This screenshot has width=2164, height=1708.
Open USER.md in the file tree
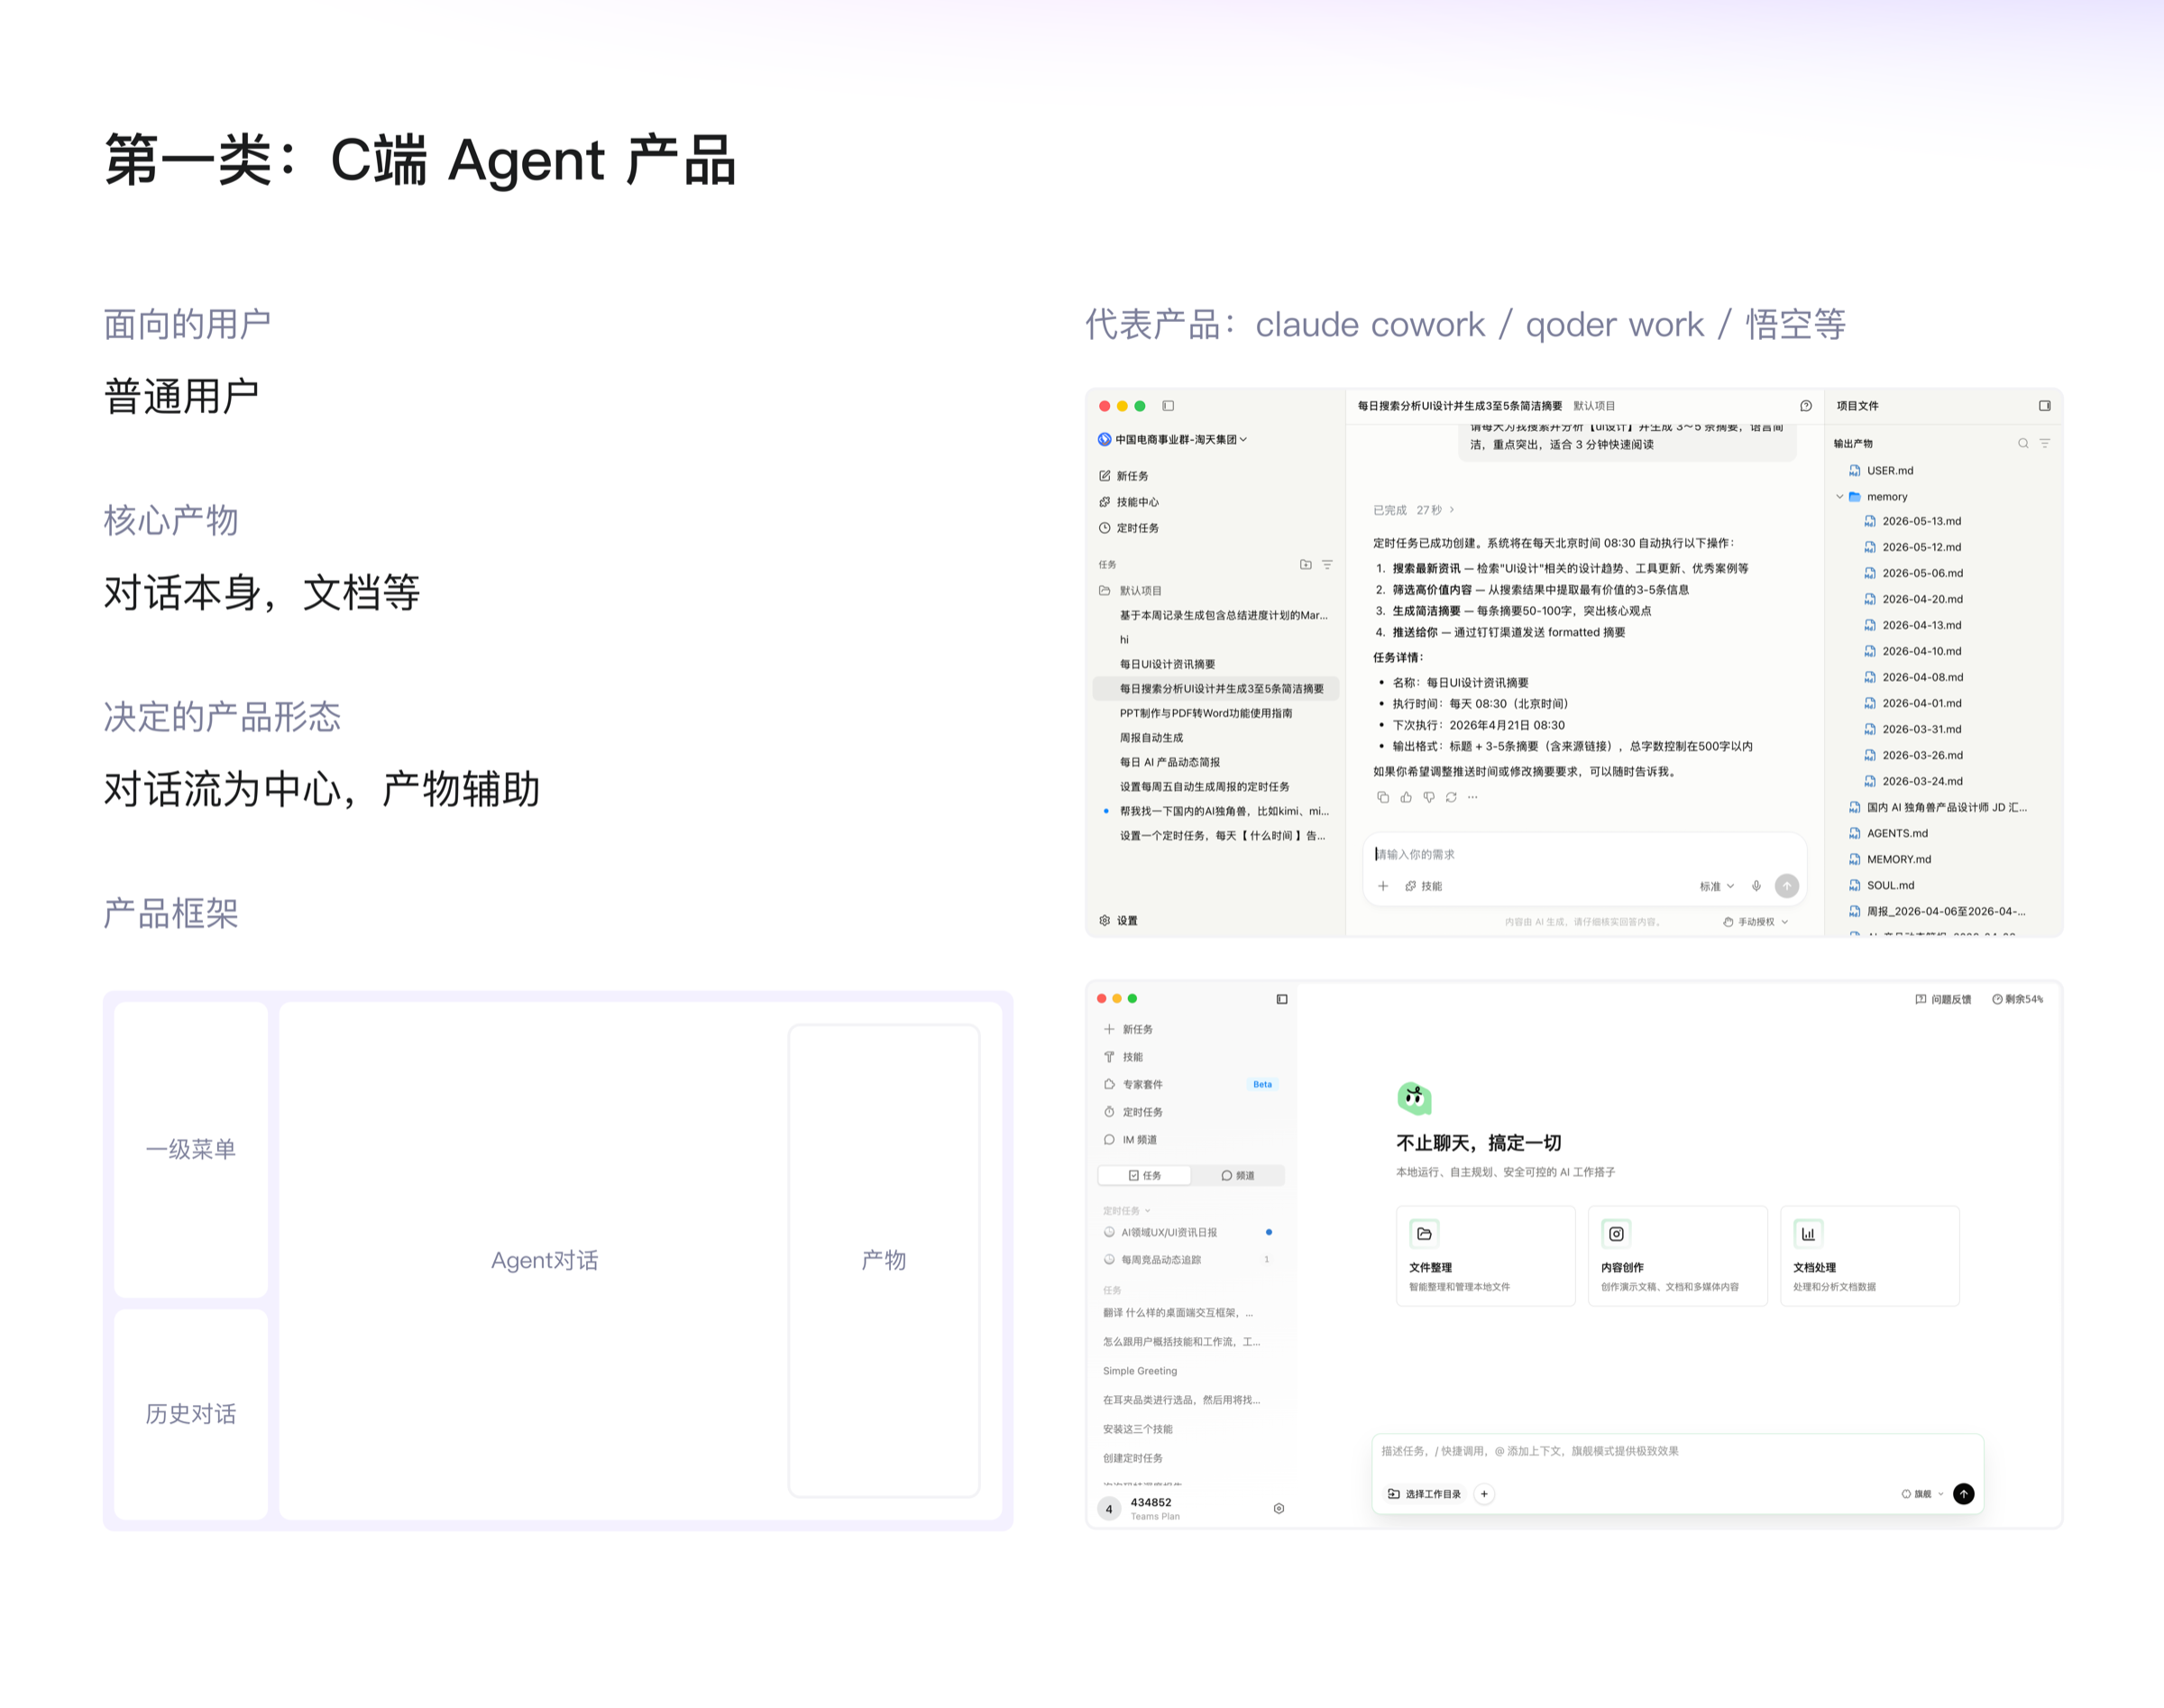(1881, 471)
